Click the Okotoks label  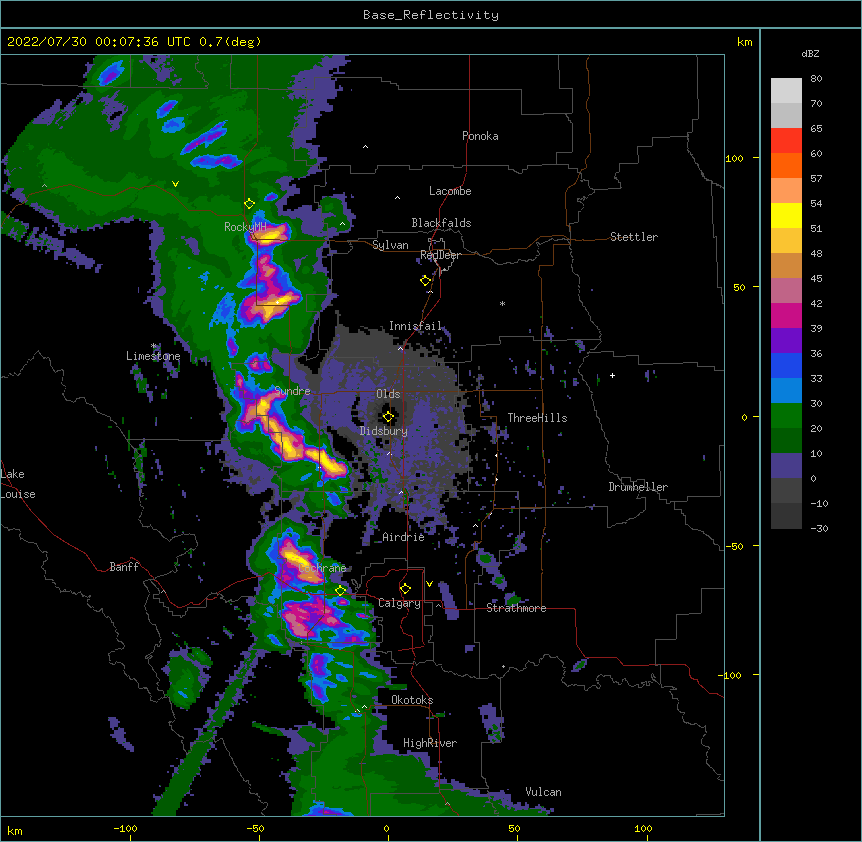(x=412, y=700)
